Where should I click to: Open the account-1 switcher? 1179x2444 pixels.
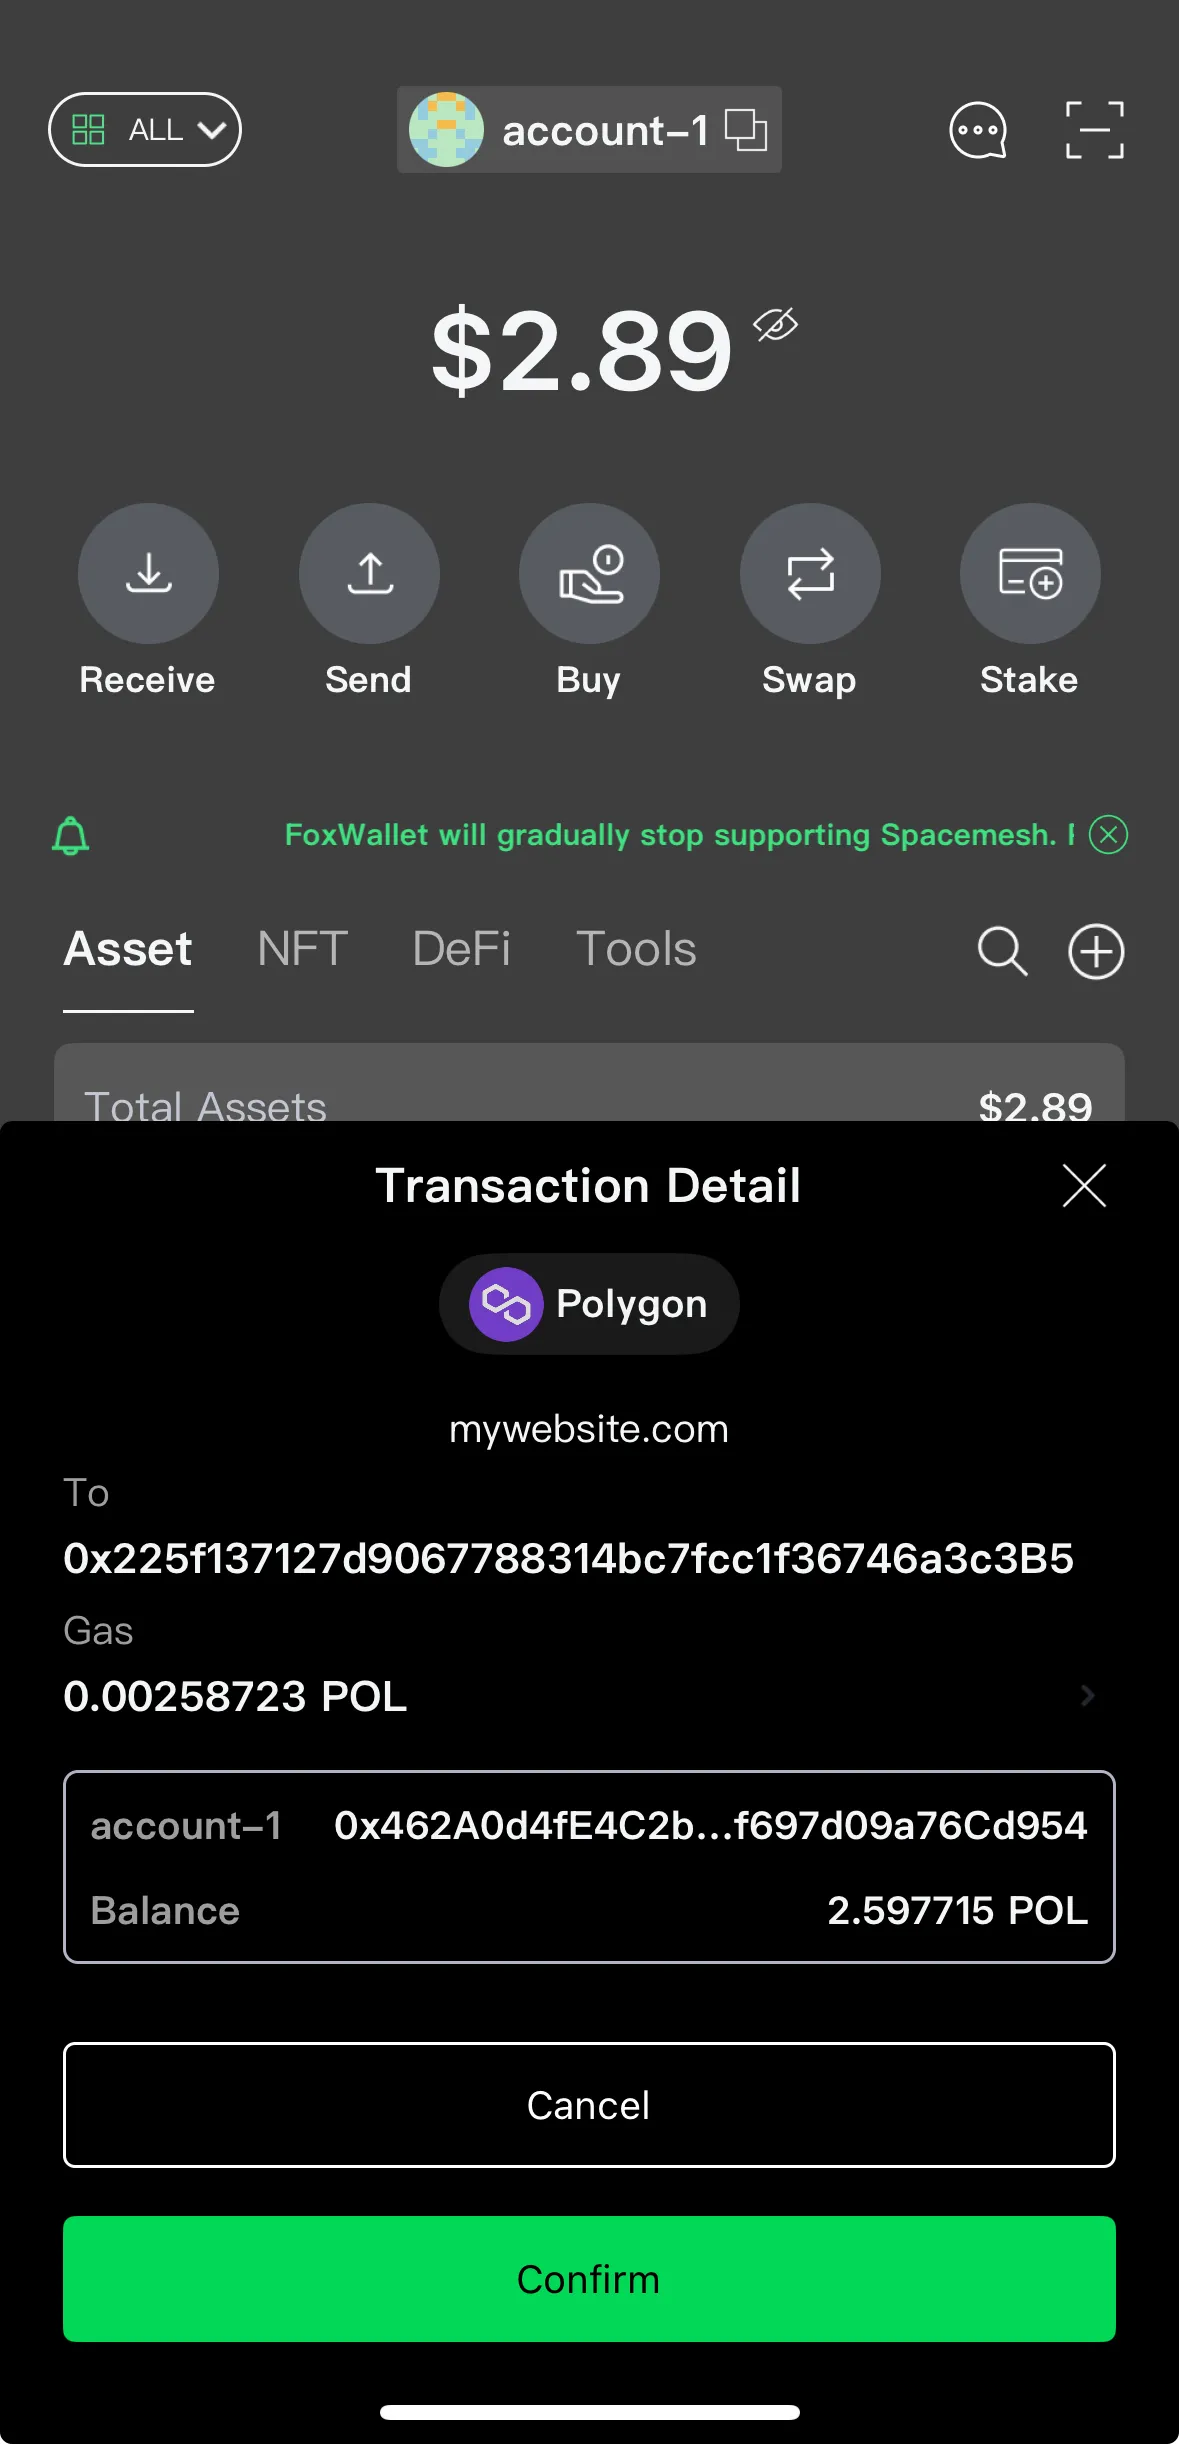coord(589,130)
